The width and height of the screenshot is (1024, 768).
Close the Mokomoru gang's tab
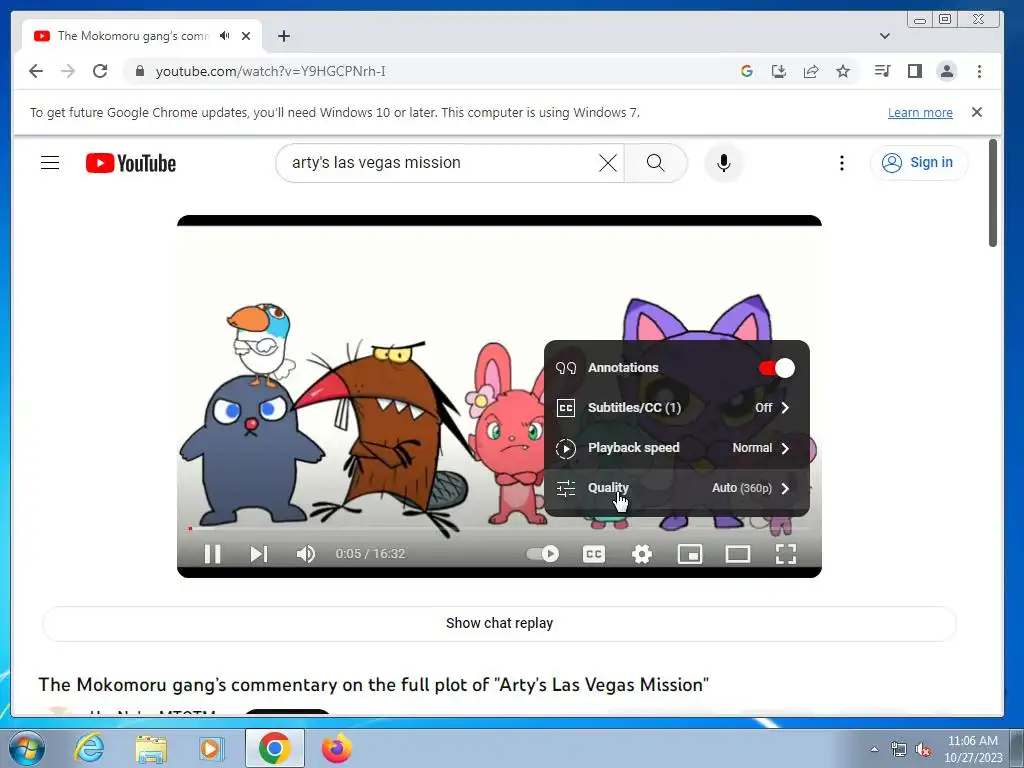pos(246,36)
